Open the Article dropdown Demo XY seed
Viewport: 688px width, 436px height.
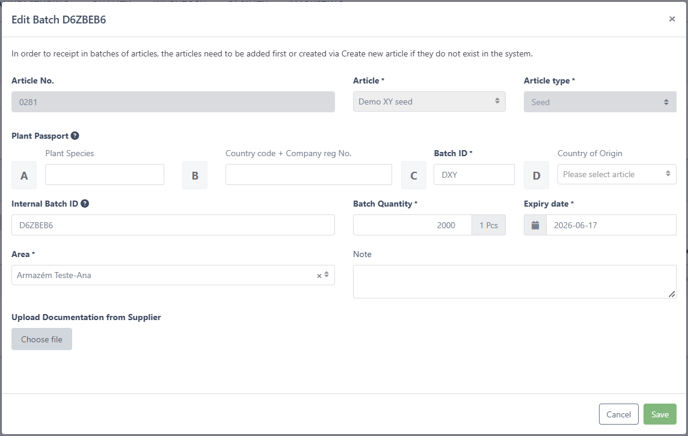tap(429, 102)
